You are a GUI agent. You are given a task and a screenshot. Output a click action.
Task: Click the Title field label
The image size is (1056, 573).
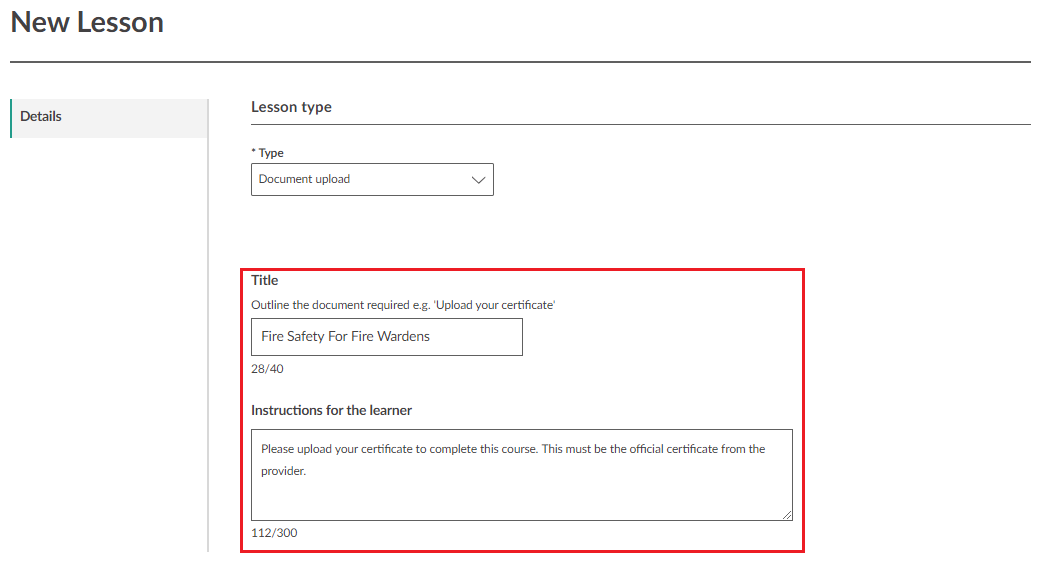265,280
